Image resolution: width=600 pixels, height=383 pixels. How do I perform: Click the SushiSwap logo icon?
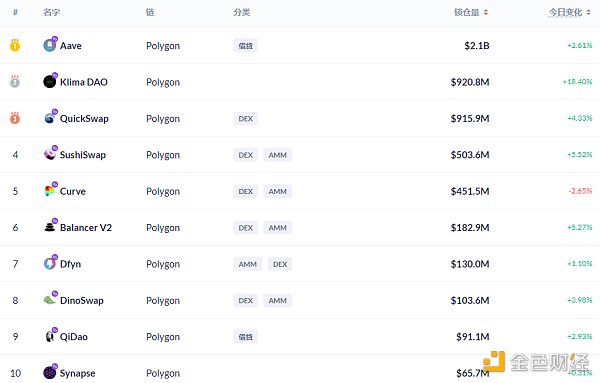point(50,154)
